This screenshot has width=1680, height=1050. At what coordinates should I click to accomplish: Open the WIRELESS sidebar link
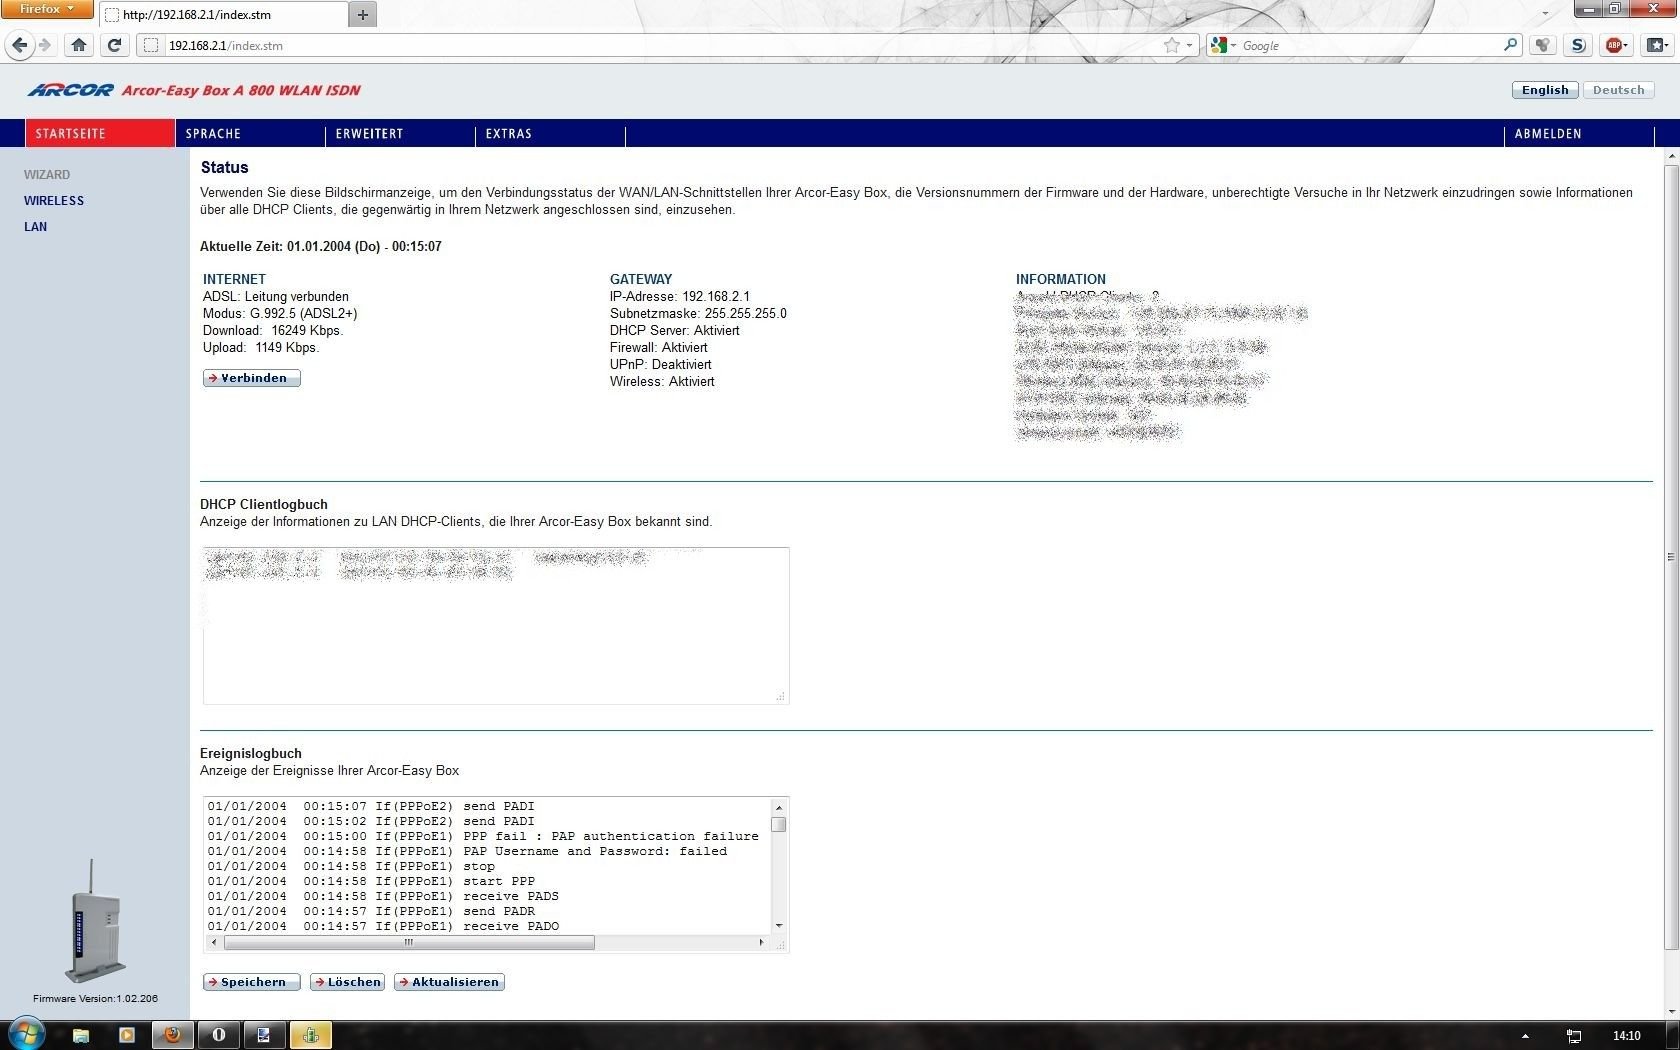(54, 201)
